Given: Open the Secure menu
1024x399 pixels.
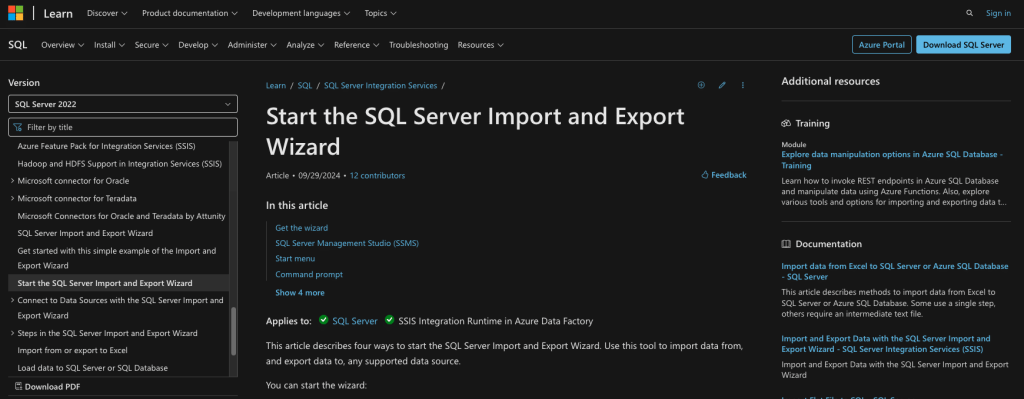Looking at the screenshot, I should pos(152,45).
